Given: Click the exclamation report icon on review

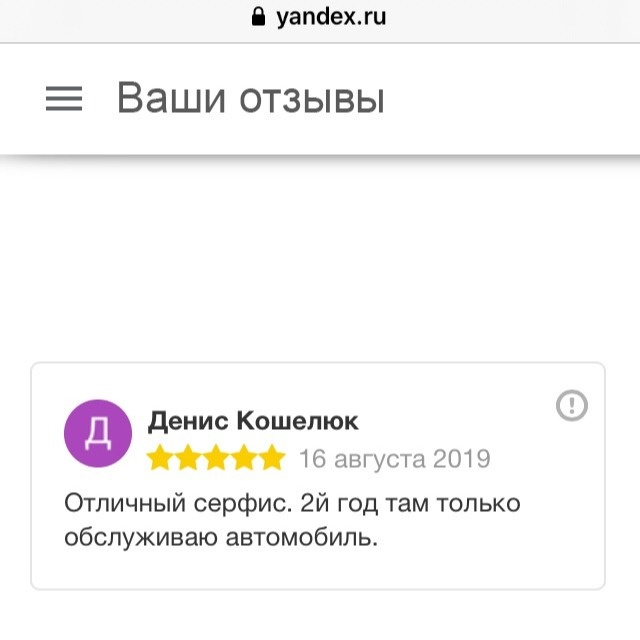Looking at the screenshot, I should click(571, 405).
